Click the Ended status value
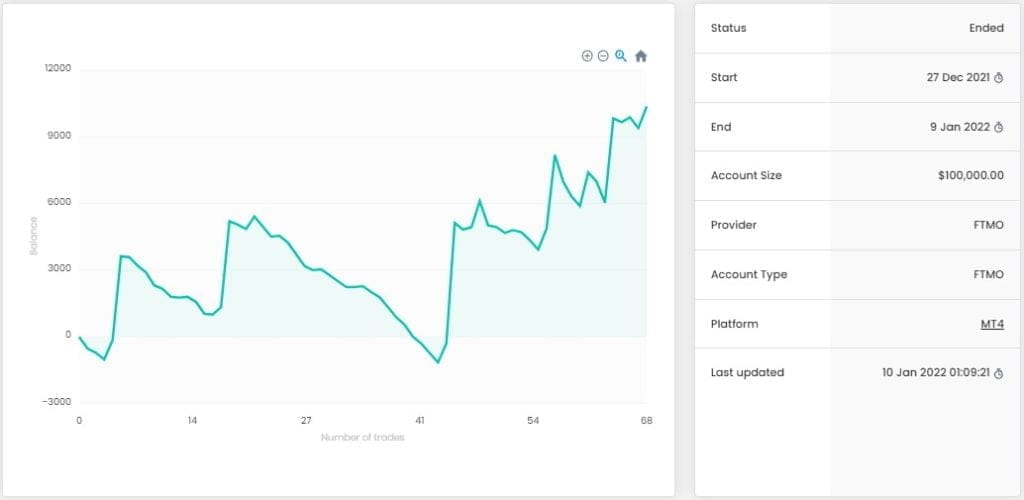The width and height of the screenshot is (1024, 500). 986,28
